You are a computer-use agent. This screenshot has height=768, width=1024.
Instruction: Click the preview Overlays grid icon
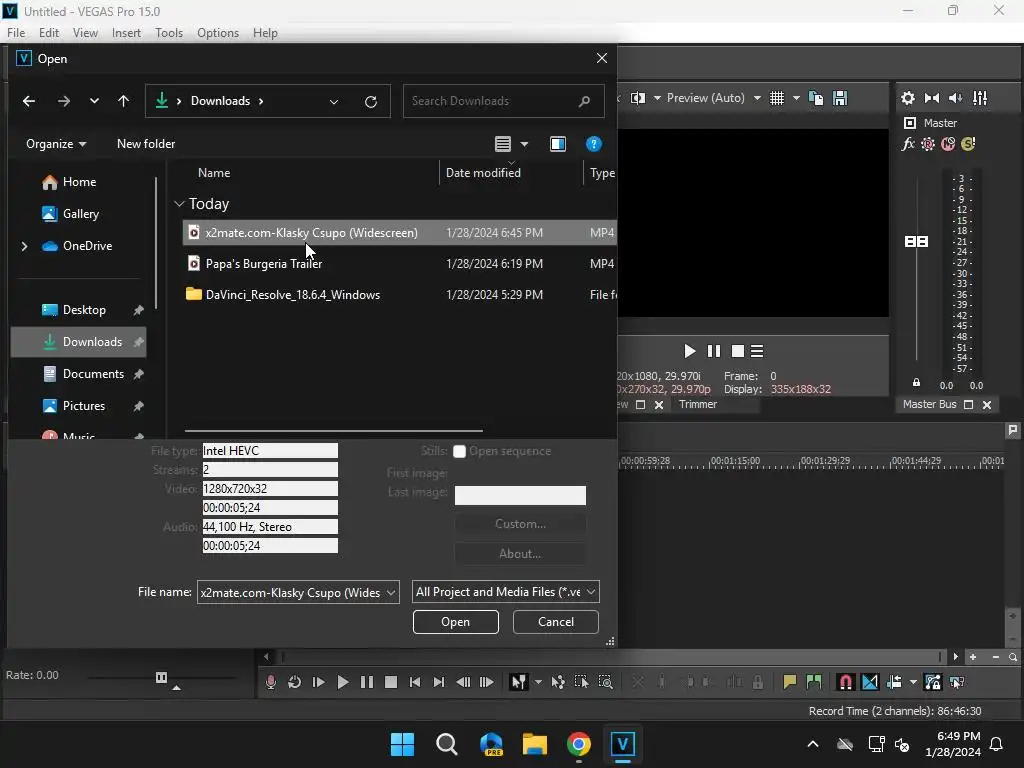tap(776, 98)
